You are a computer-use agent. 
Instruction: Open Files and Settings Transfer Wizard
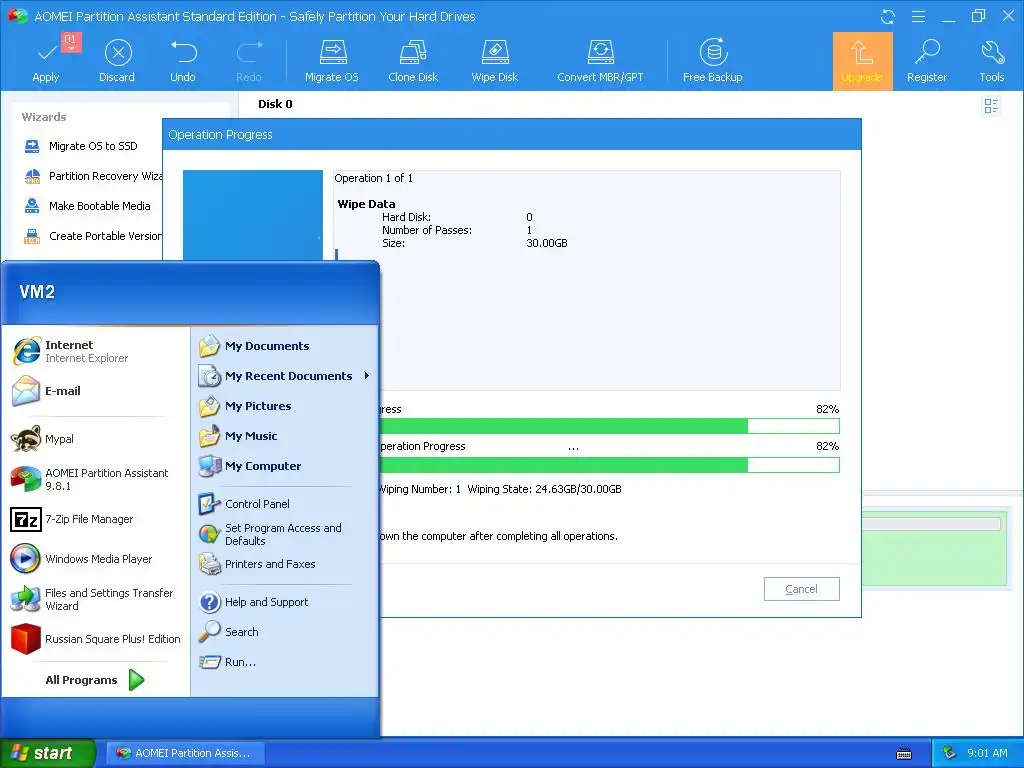click(95, 599)
